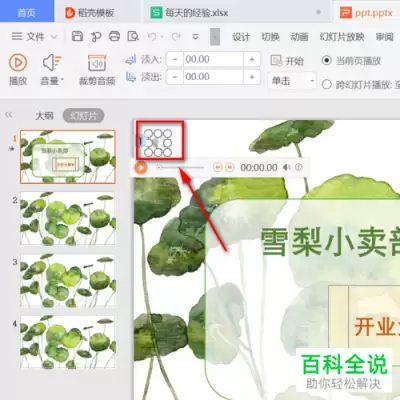Select slide 2 thumbnail
400x400 pixels.
coord(68,218)
